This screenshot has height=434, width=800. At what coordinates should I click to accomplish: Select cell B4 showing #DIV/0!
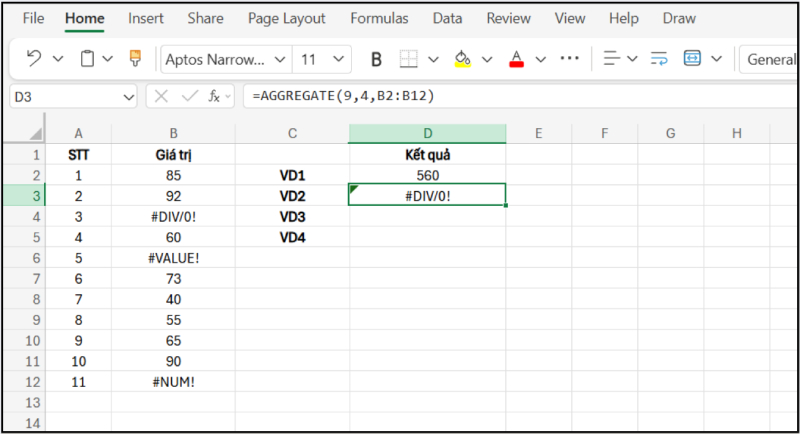click(x=173, y=217)
